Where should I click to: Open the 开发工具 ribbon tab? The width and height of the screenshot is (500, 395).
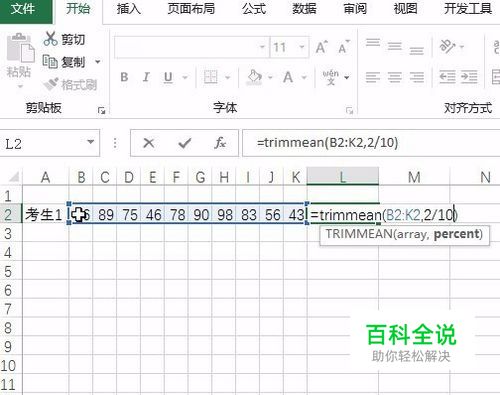click(x=468, y=9)
